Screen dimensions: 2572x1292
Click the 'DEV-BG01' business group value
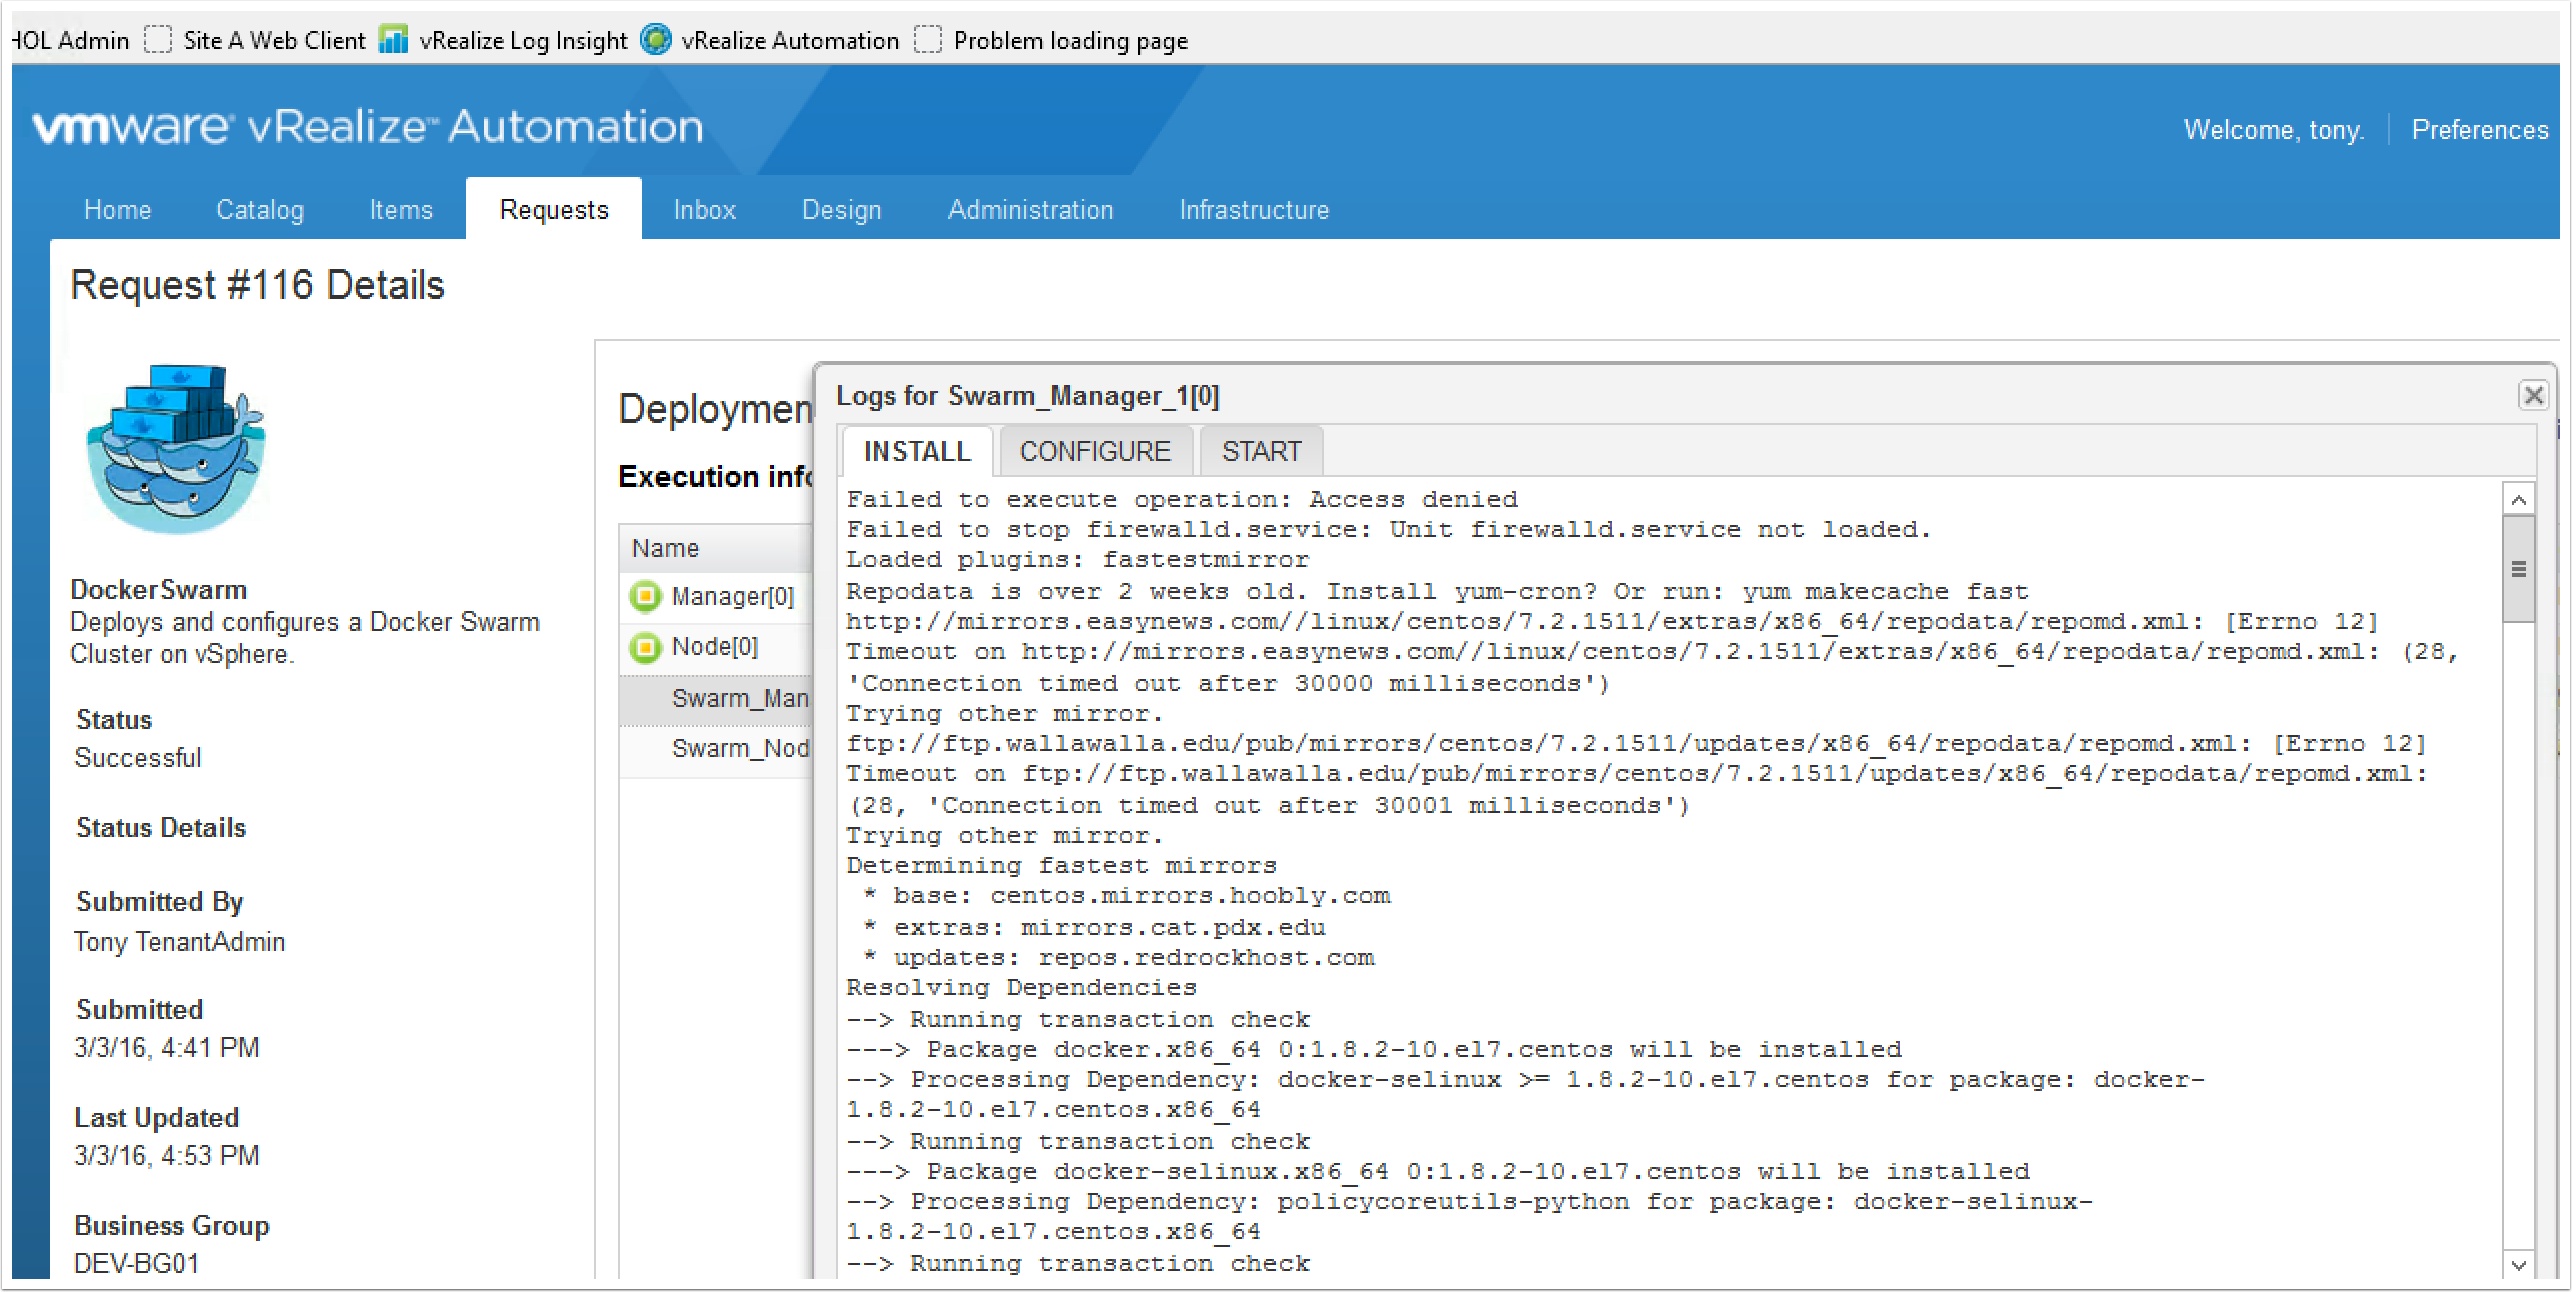[137, 1264]
